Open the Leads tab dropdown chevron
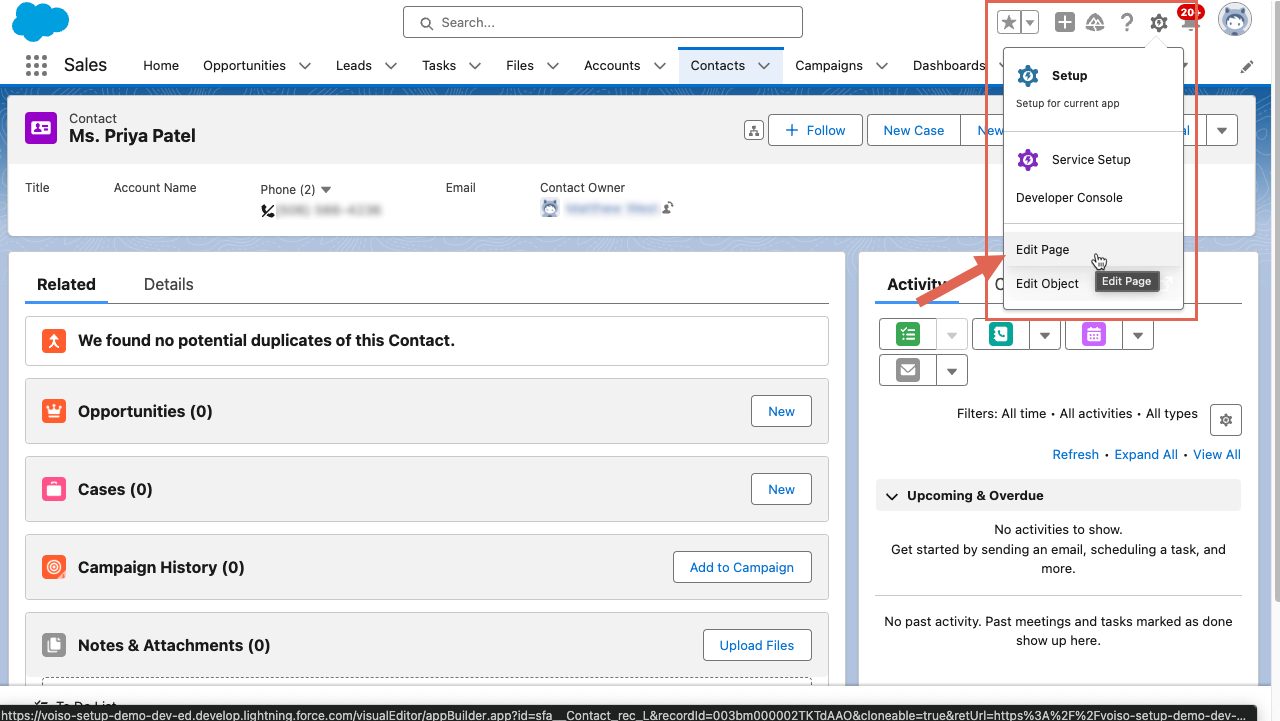Image resolution: width=1280 pixels, height=721 pixels. coord(390,66)
